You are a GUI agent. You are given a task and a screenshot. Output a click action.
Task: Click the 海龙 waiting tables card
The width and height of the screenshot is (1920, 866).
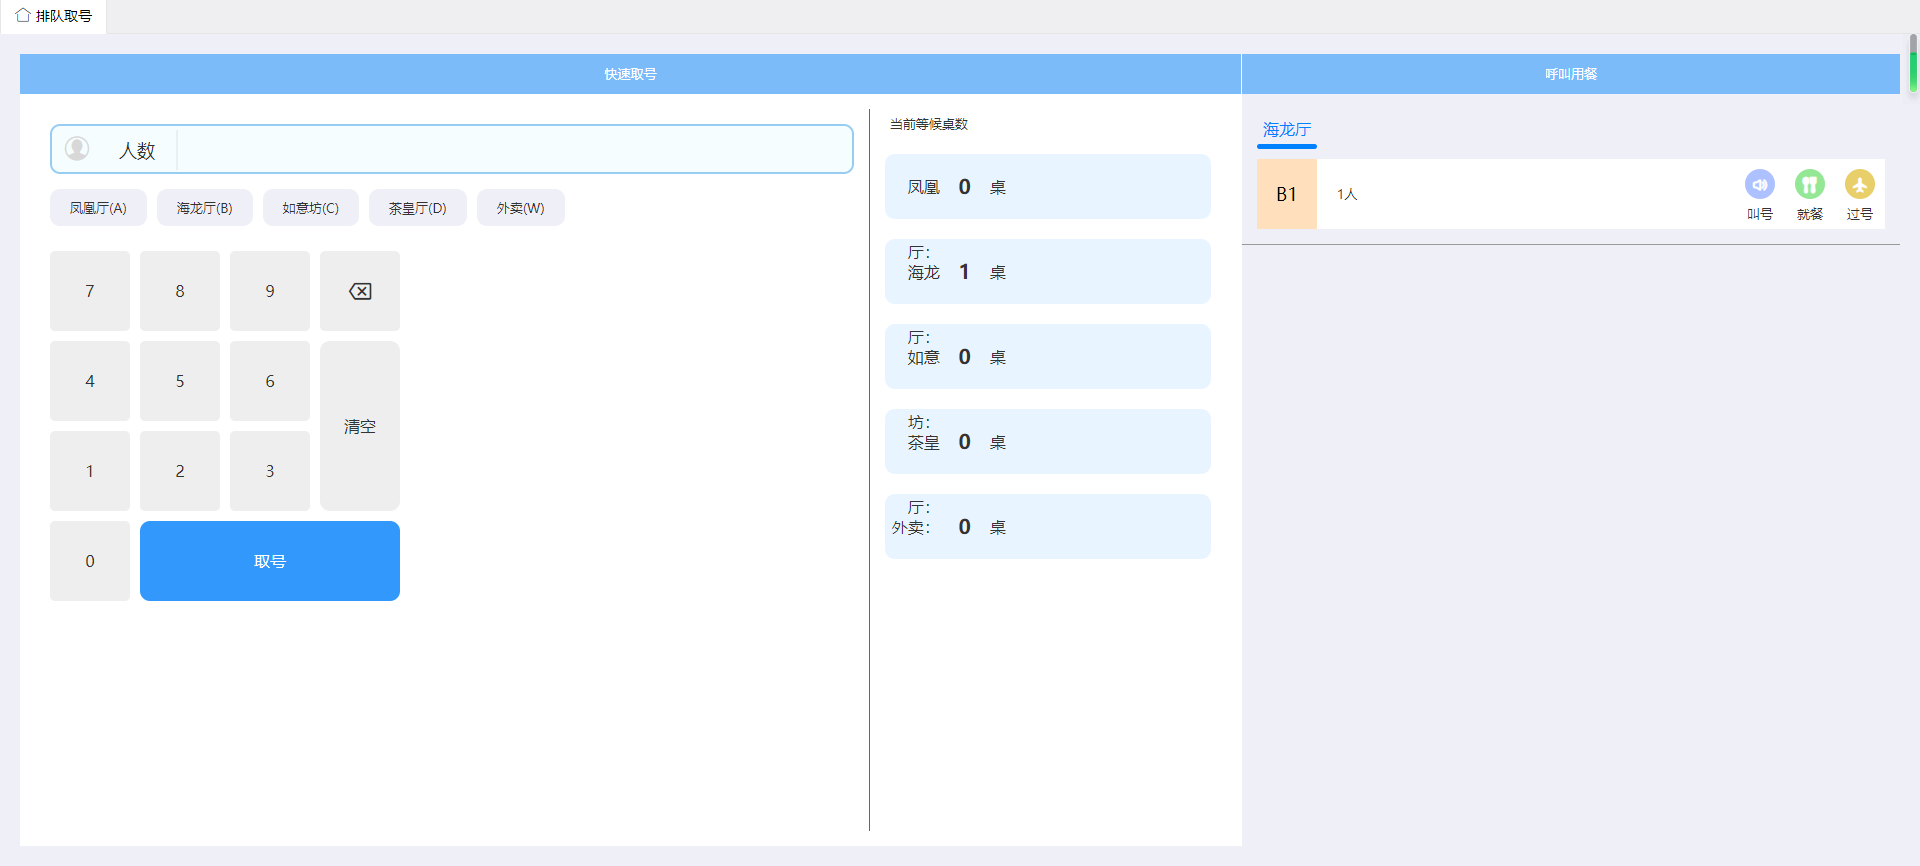[x=1047, y=271]
